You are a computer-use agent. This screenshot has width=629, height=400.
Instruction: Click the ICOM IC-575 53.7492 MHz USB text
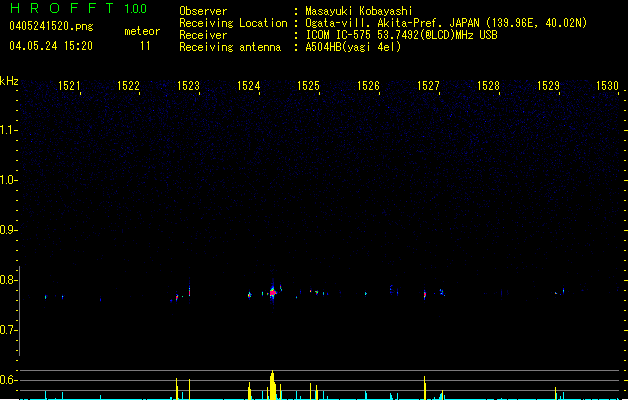coord(401,35)
